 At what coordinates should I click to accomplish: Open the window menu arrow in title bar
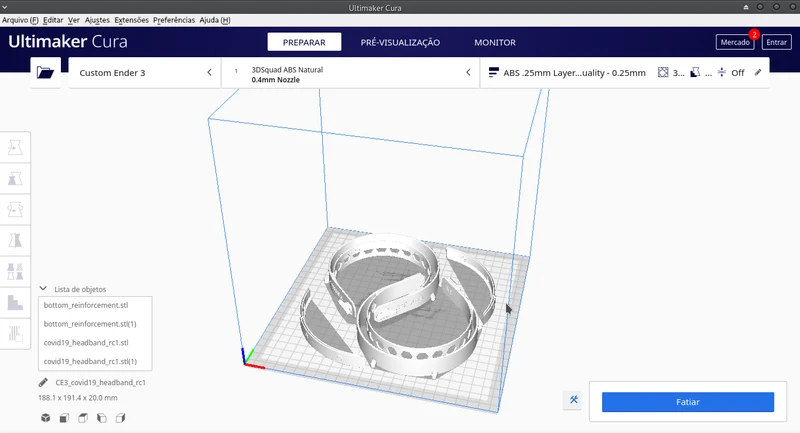click(5, 7)
